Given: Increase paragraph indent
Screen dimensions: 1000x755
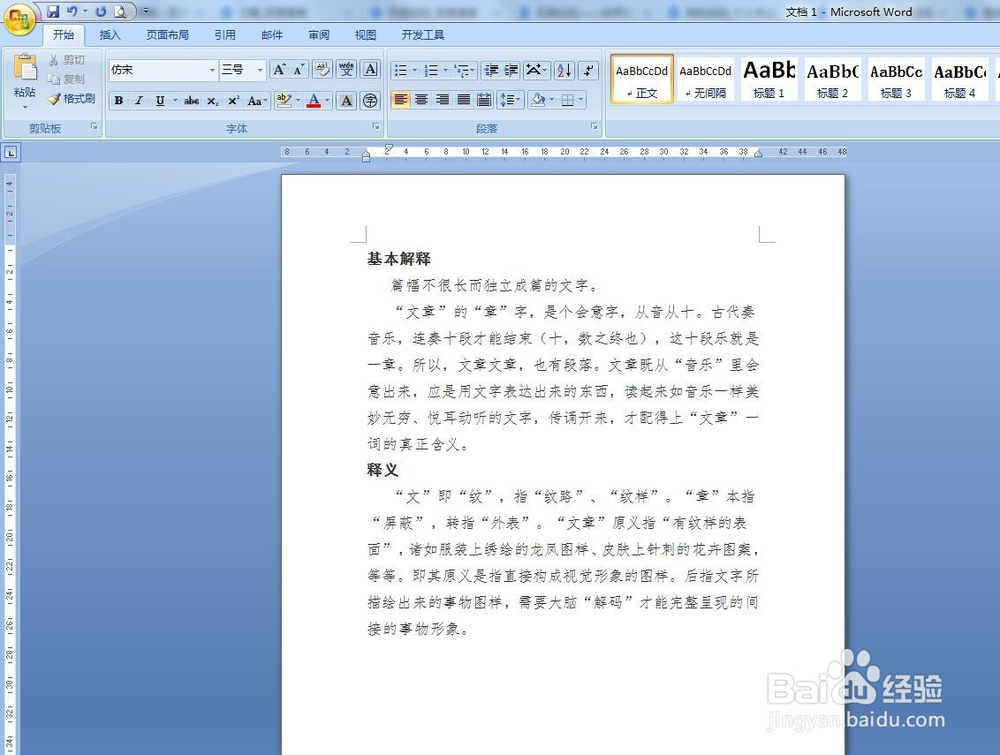Looking at the screenshot, I should pos(511,70).
